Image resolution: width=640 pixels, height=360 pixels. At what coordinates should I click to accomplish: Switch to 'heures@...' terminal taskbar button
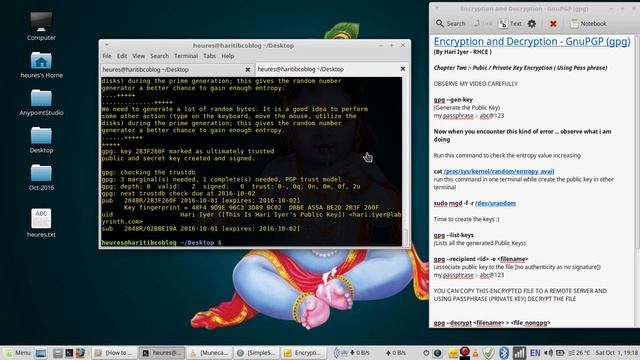click(161, 353)
